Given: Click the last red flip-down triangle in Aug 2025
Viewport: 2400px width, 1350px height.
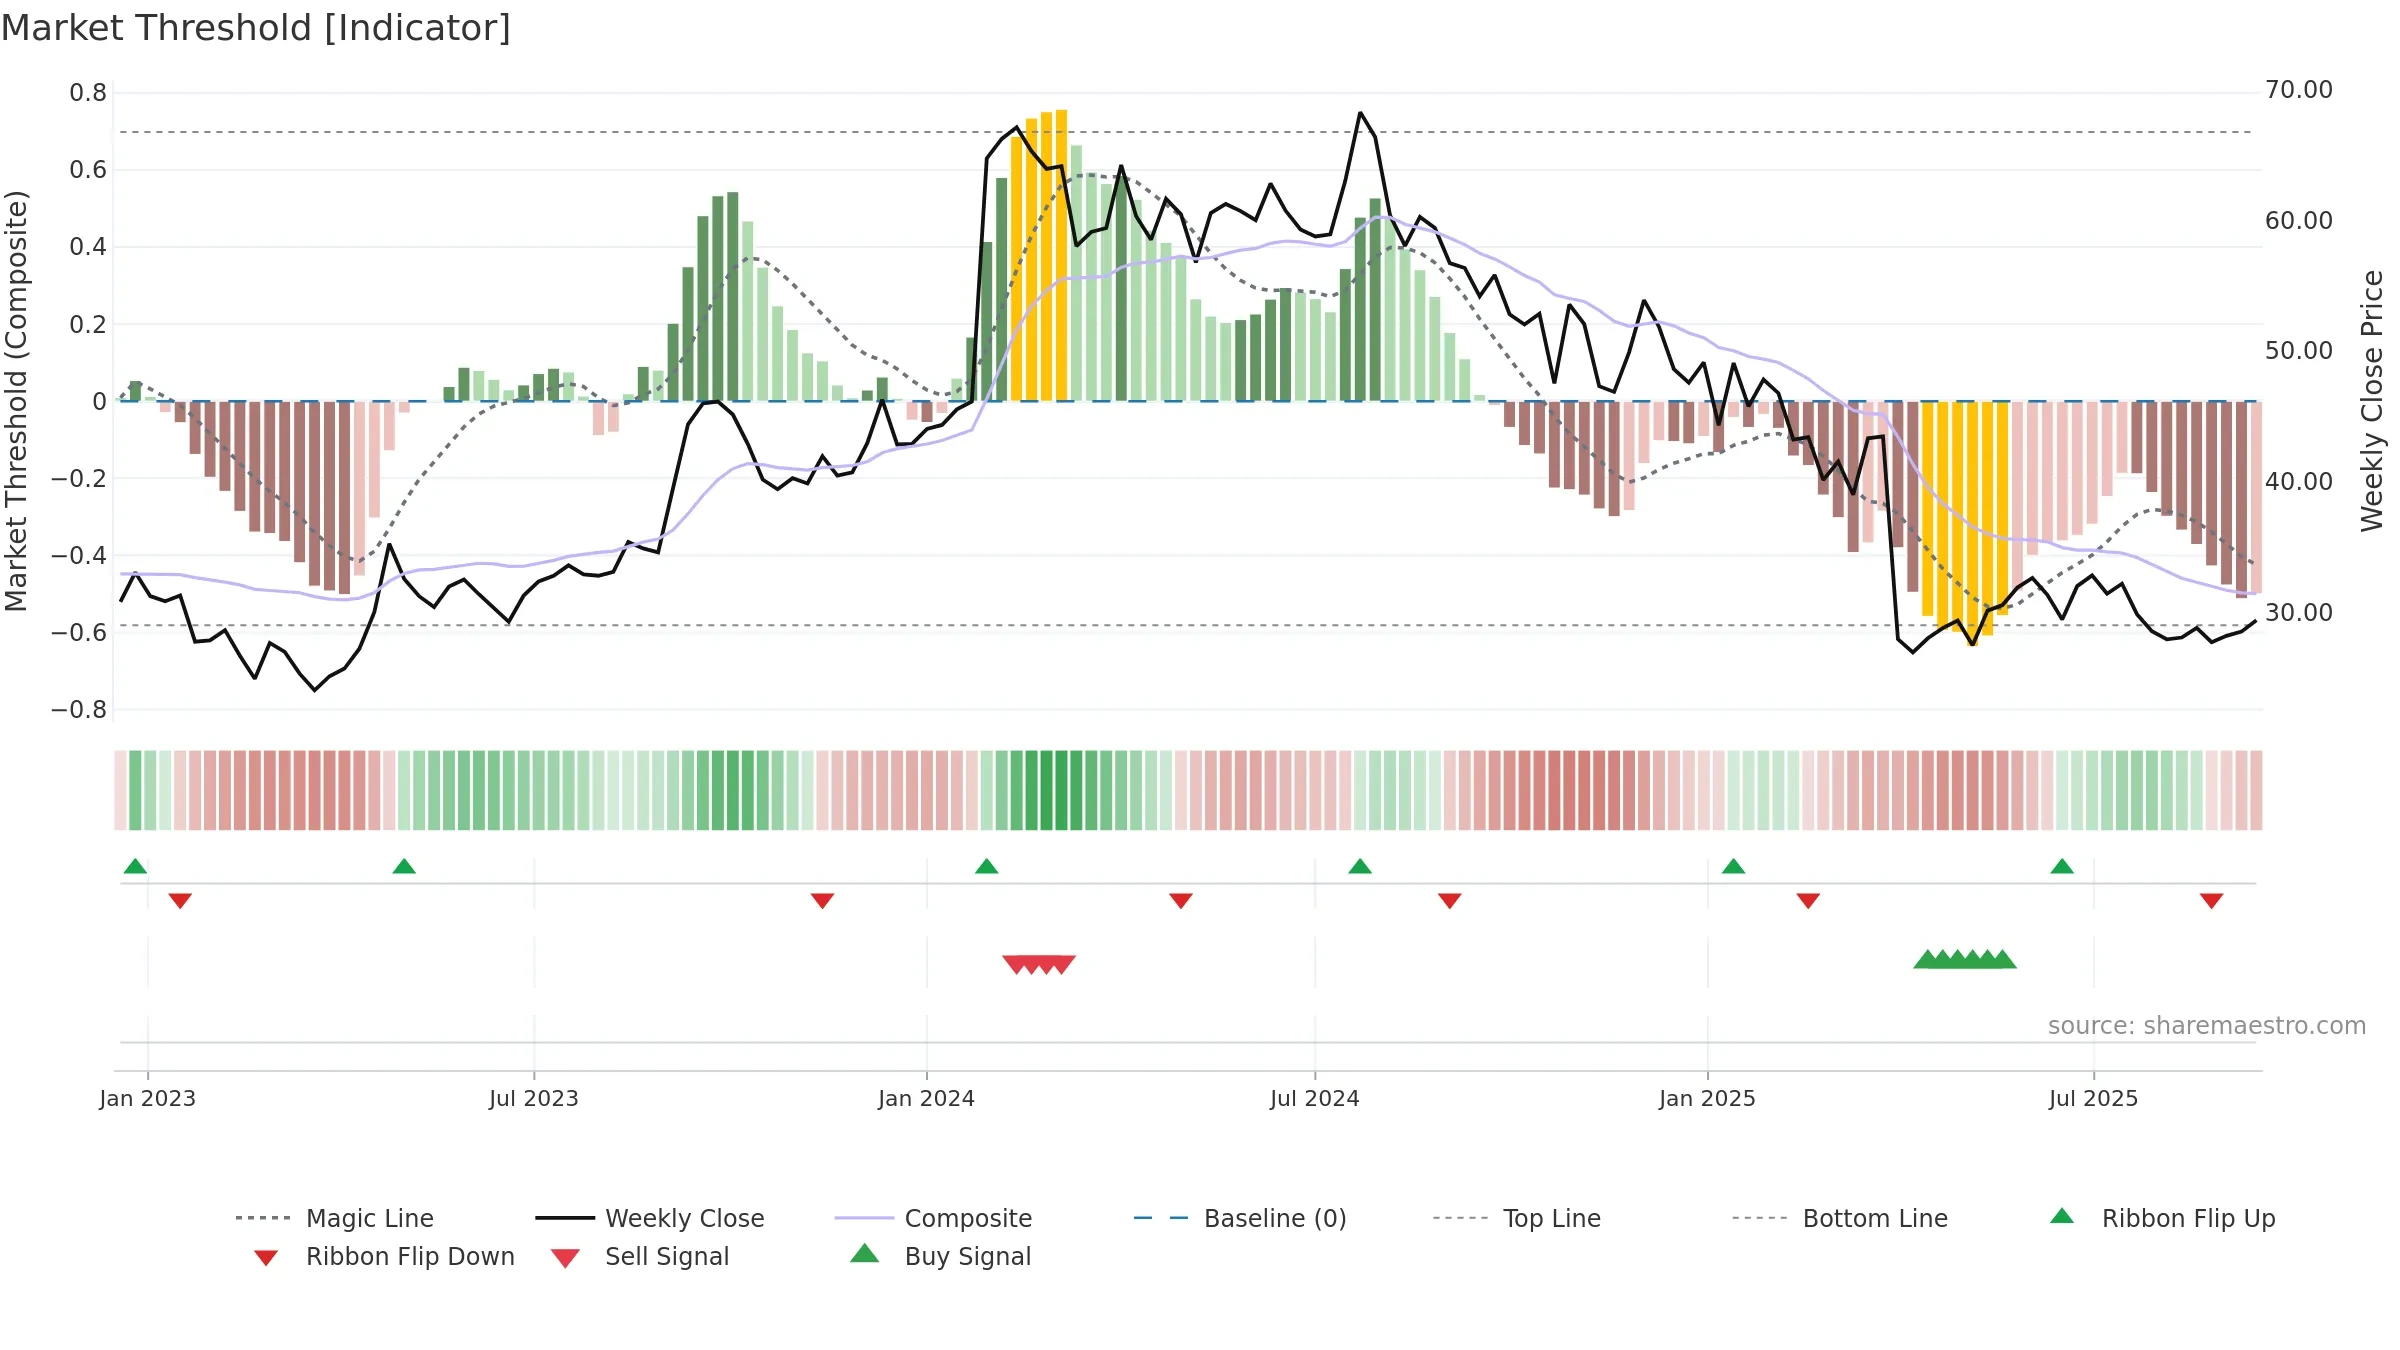Looking at the screenshot, I should (x=2212, y=901).
